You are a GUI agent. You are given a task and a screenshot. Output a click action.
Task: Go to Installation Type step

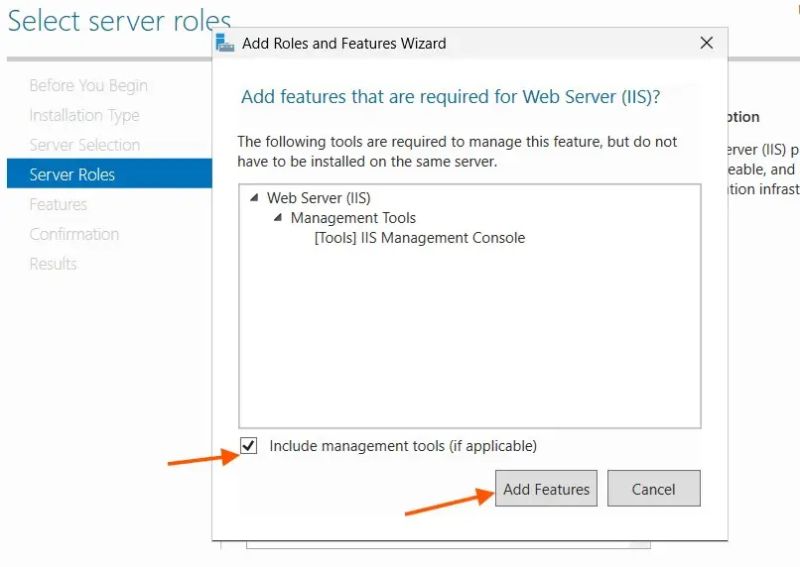point(84,115)
